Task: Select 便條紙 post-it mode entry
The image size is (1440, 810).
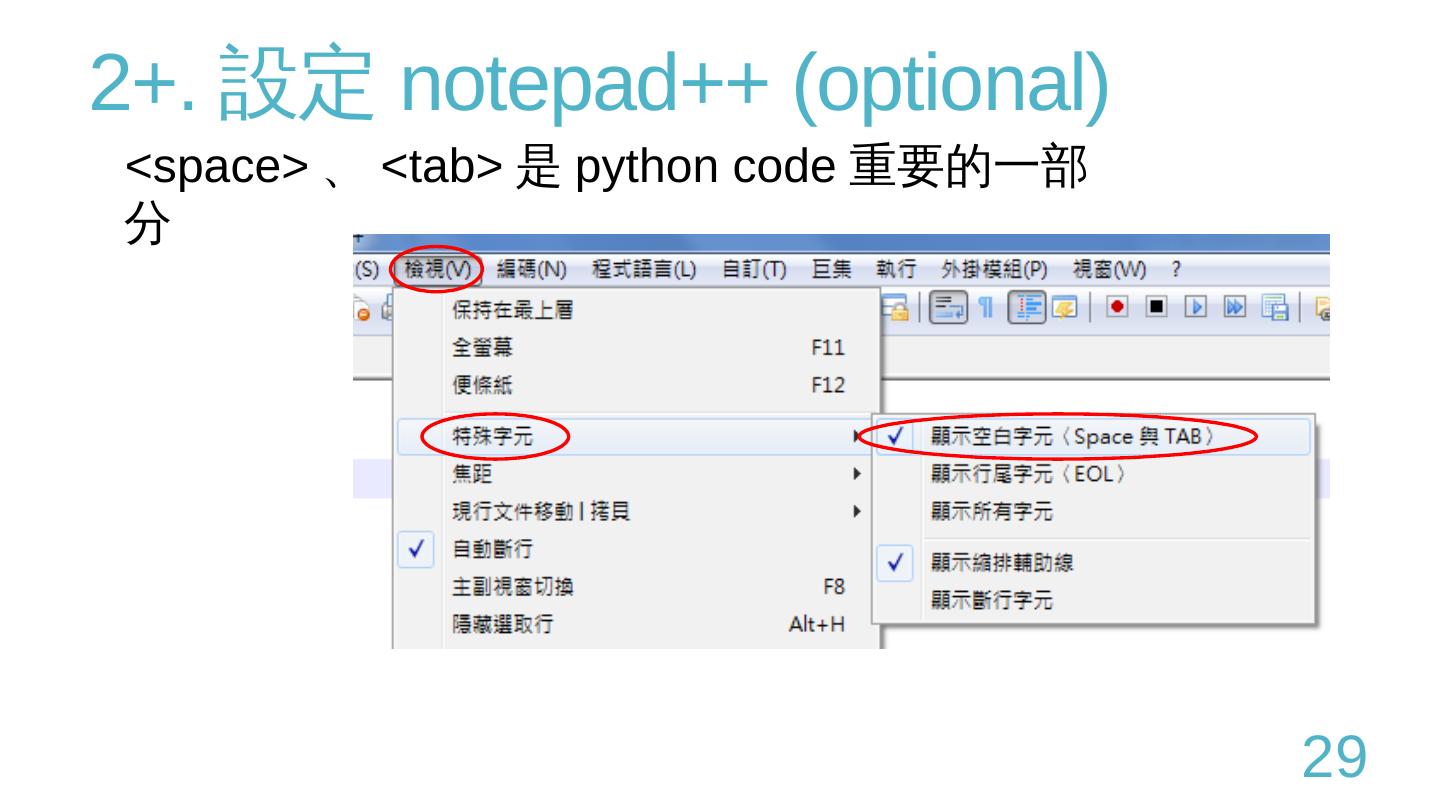Action: tap(635, 386)
